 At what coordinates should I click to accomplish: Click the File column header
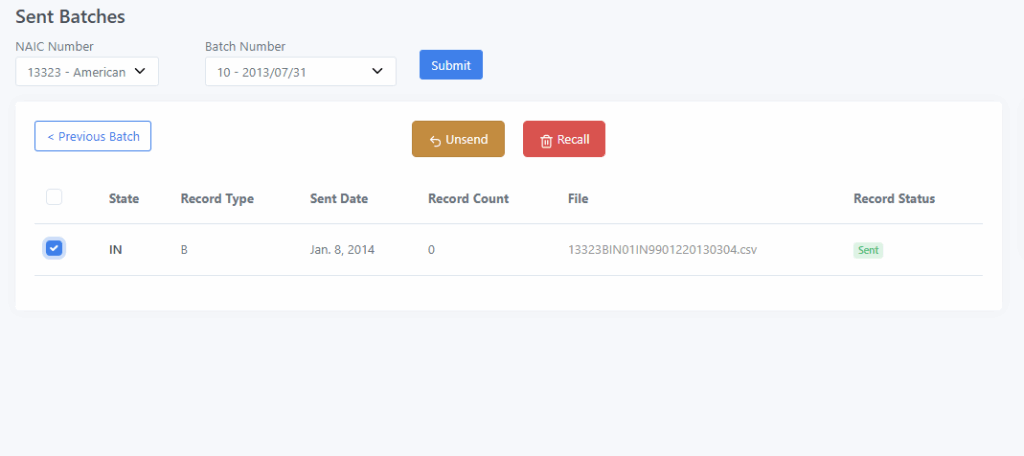pos(578,199)
